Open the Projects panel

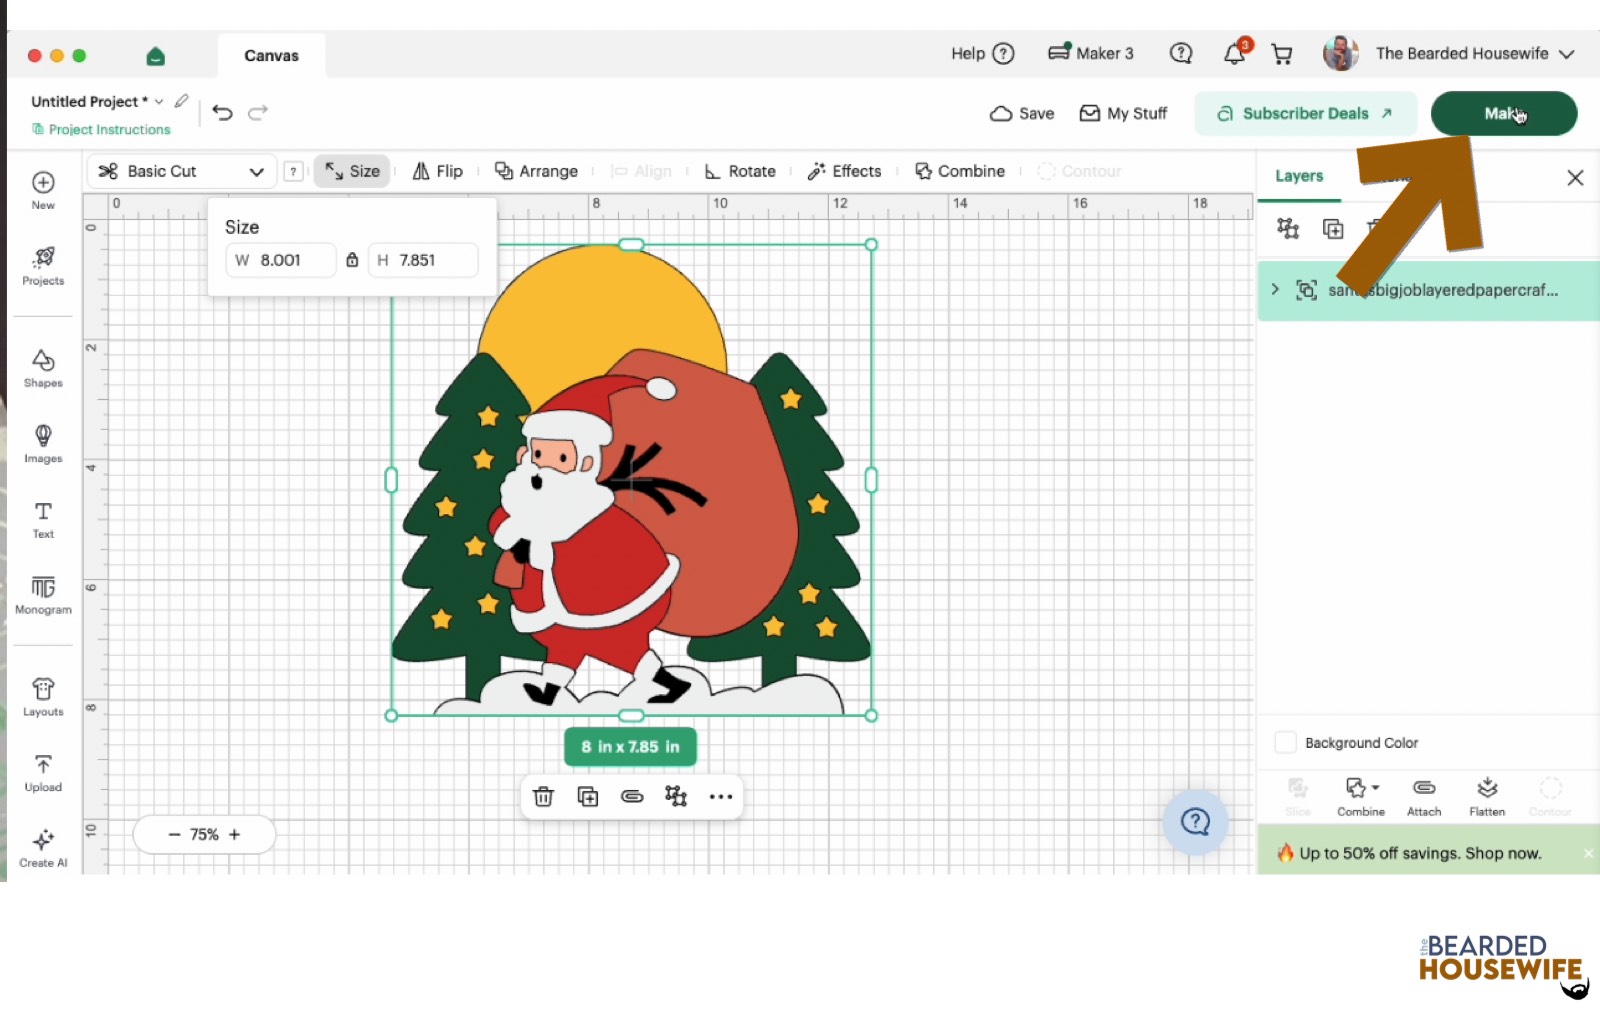tap(43, 266)
